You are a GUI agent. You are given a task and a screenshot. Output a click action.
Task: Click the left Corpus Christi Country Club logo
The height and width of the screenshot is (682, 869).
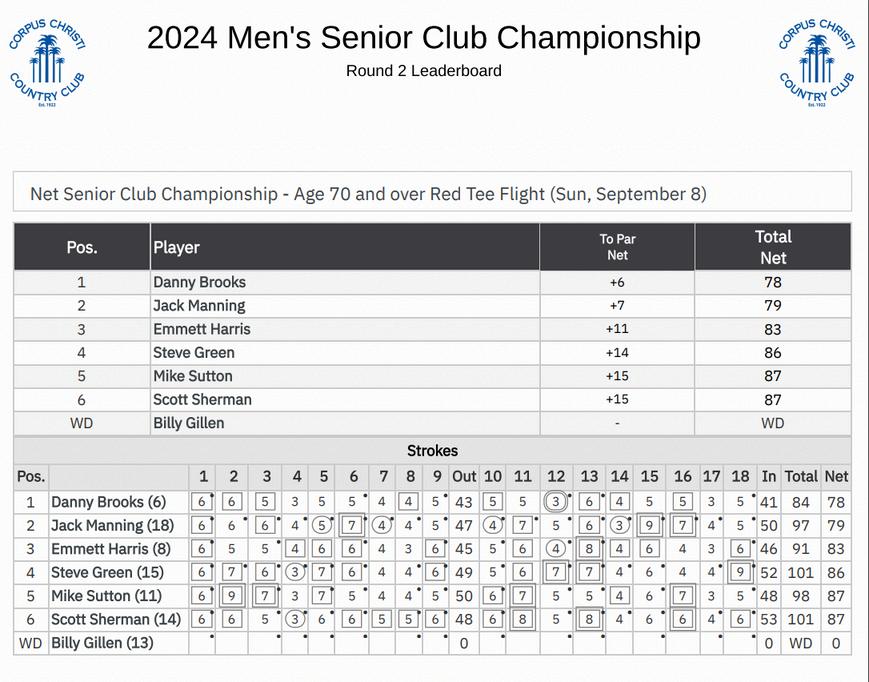[46, 62]
